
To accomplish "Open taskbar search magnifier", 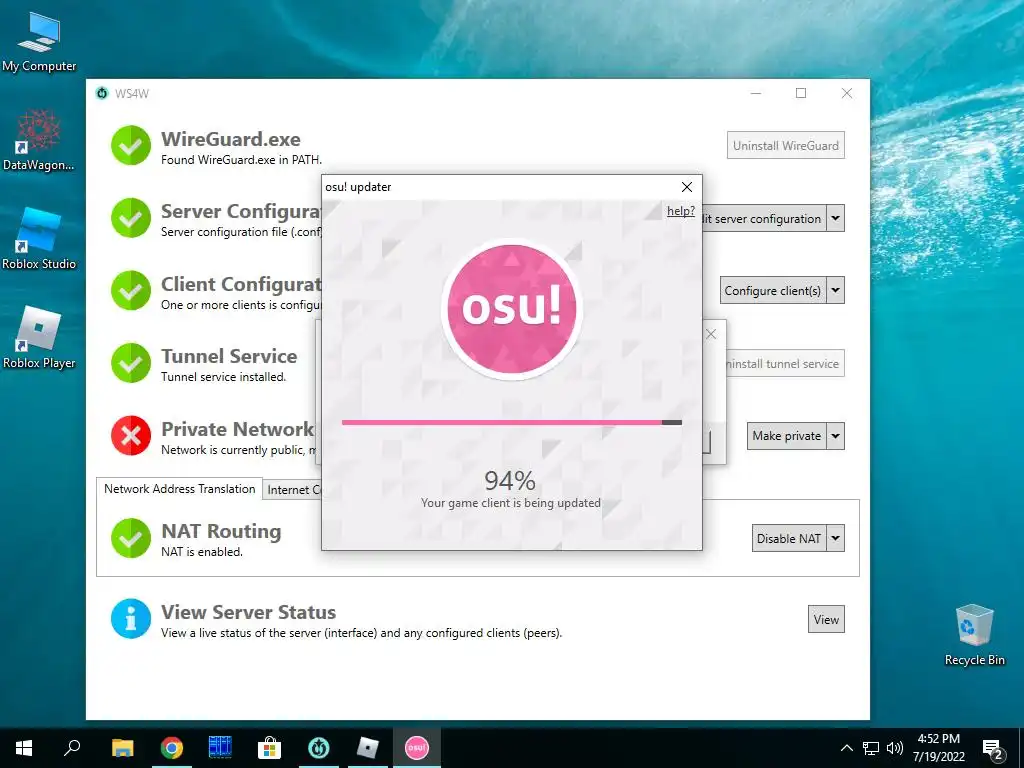I will pyautogui.click(x=72, y=748).
